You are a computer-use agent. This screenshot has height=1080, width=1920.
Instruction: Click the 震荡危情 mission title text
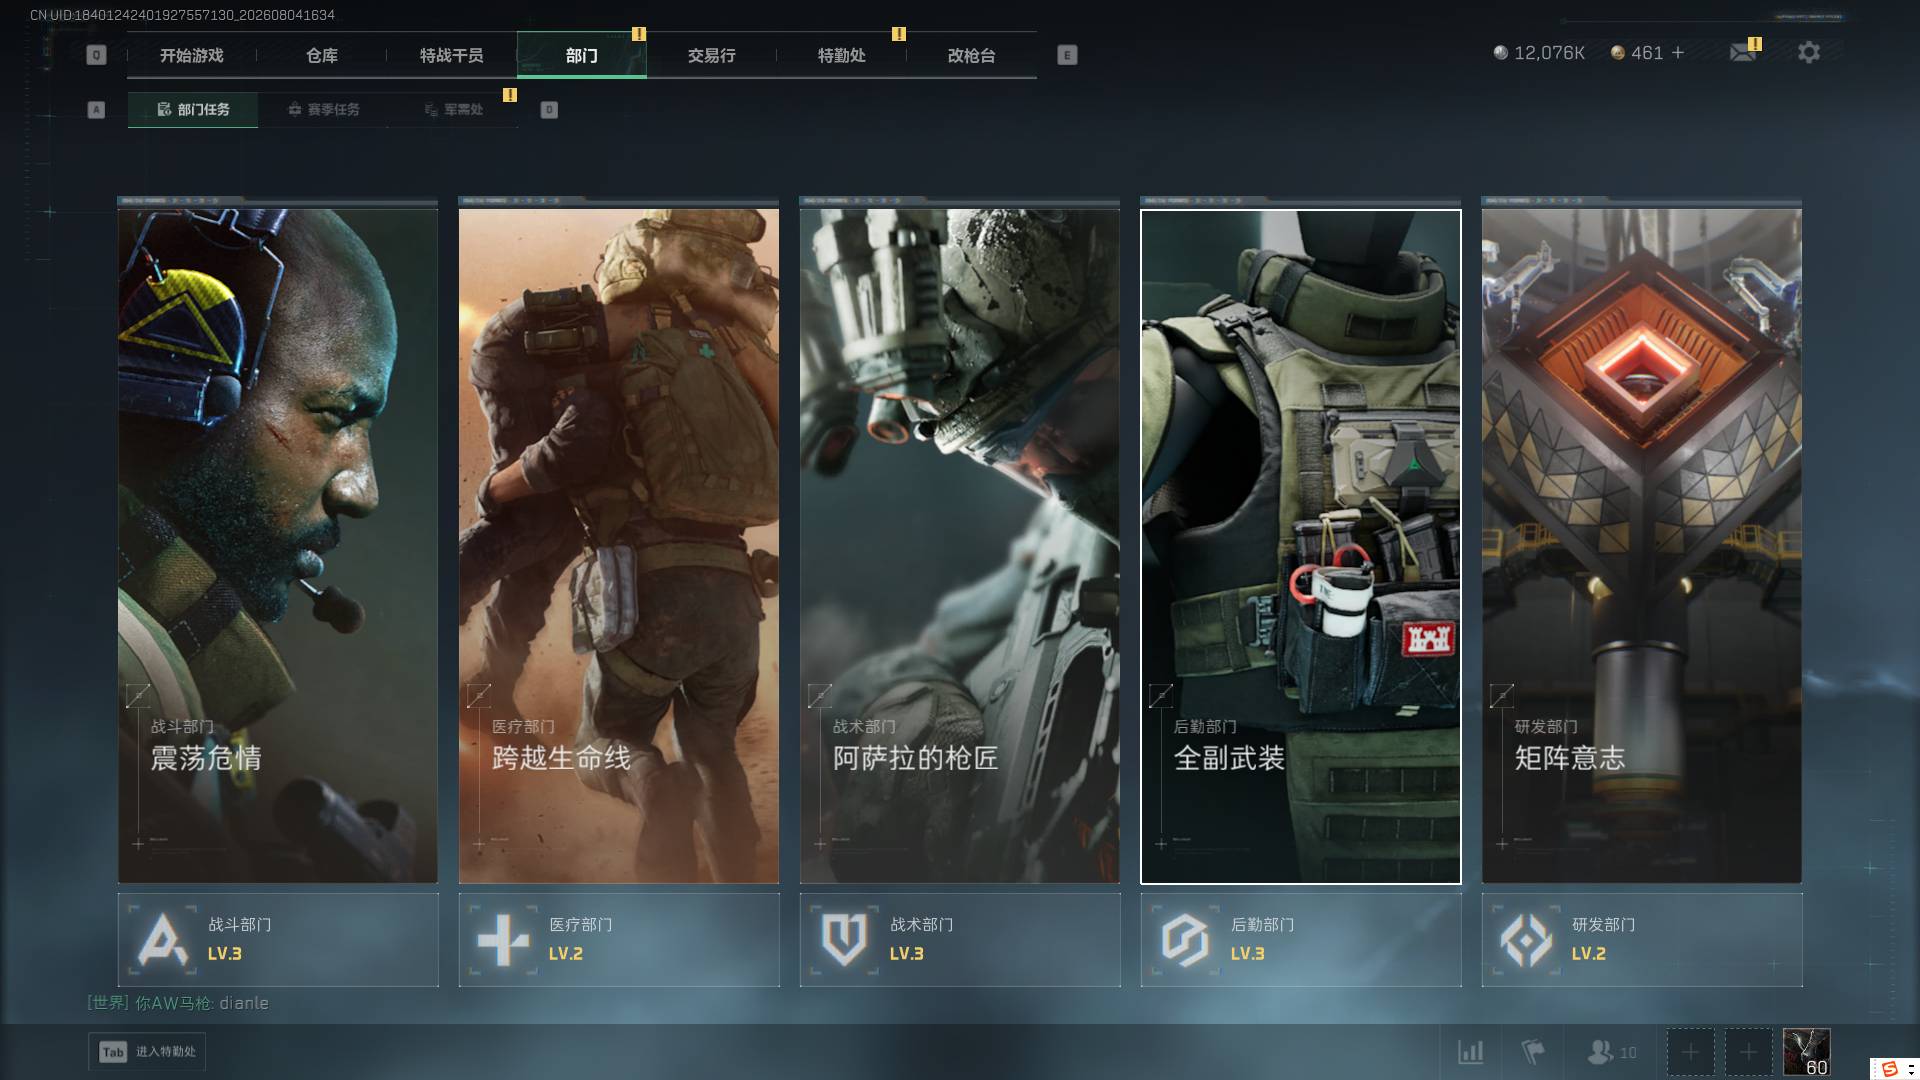pyautogui.click(x=206, y=758)
